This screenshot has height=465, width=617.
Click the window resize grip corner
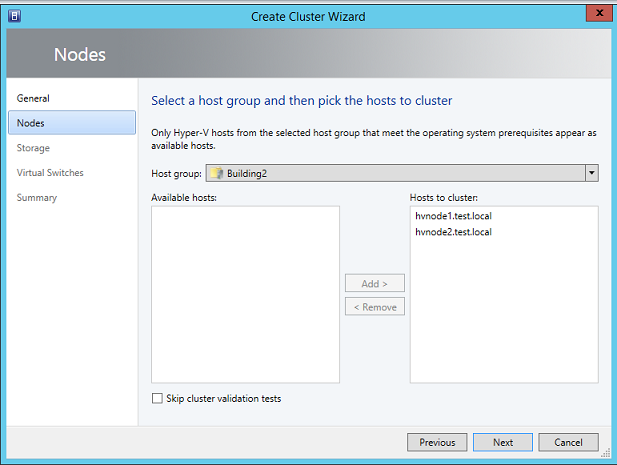606,453
